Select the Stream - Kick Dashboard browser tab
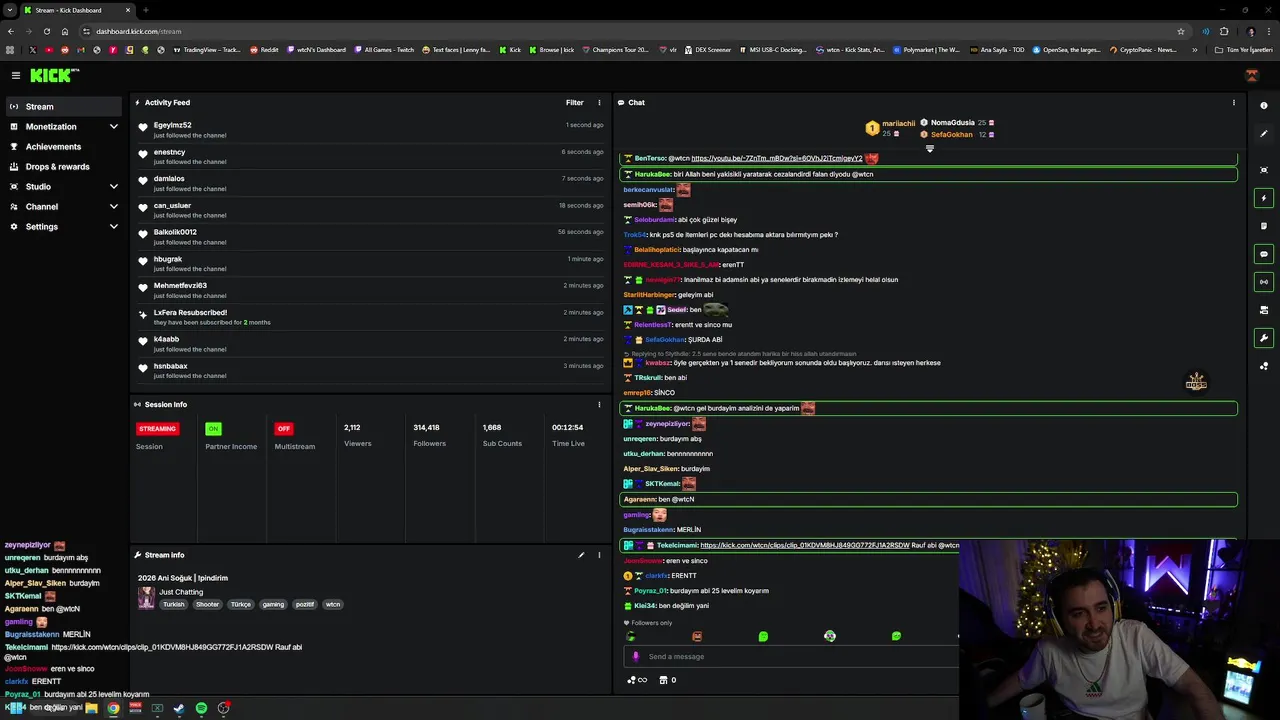 (x=78, y=10)
